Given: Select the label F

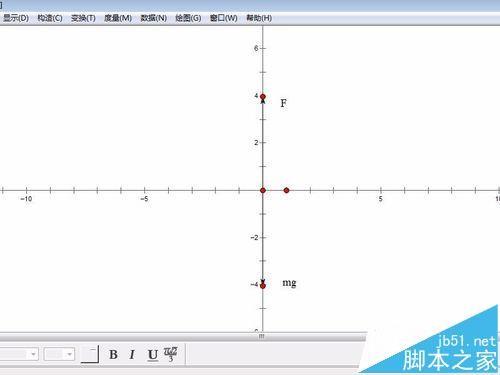Looking at the screenshot, I should click(283, 103).
